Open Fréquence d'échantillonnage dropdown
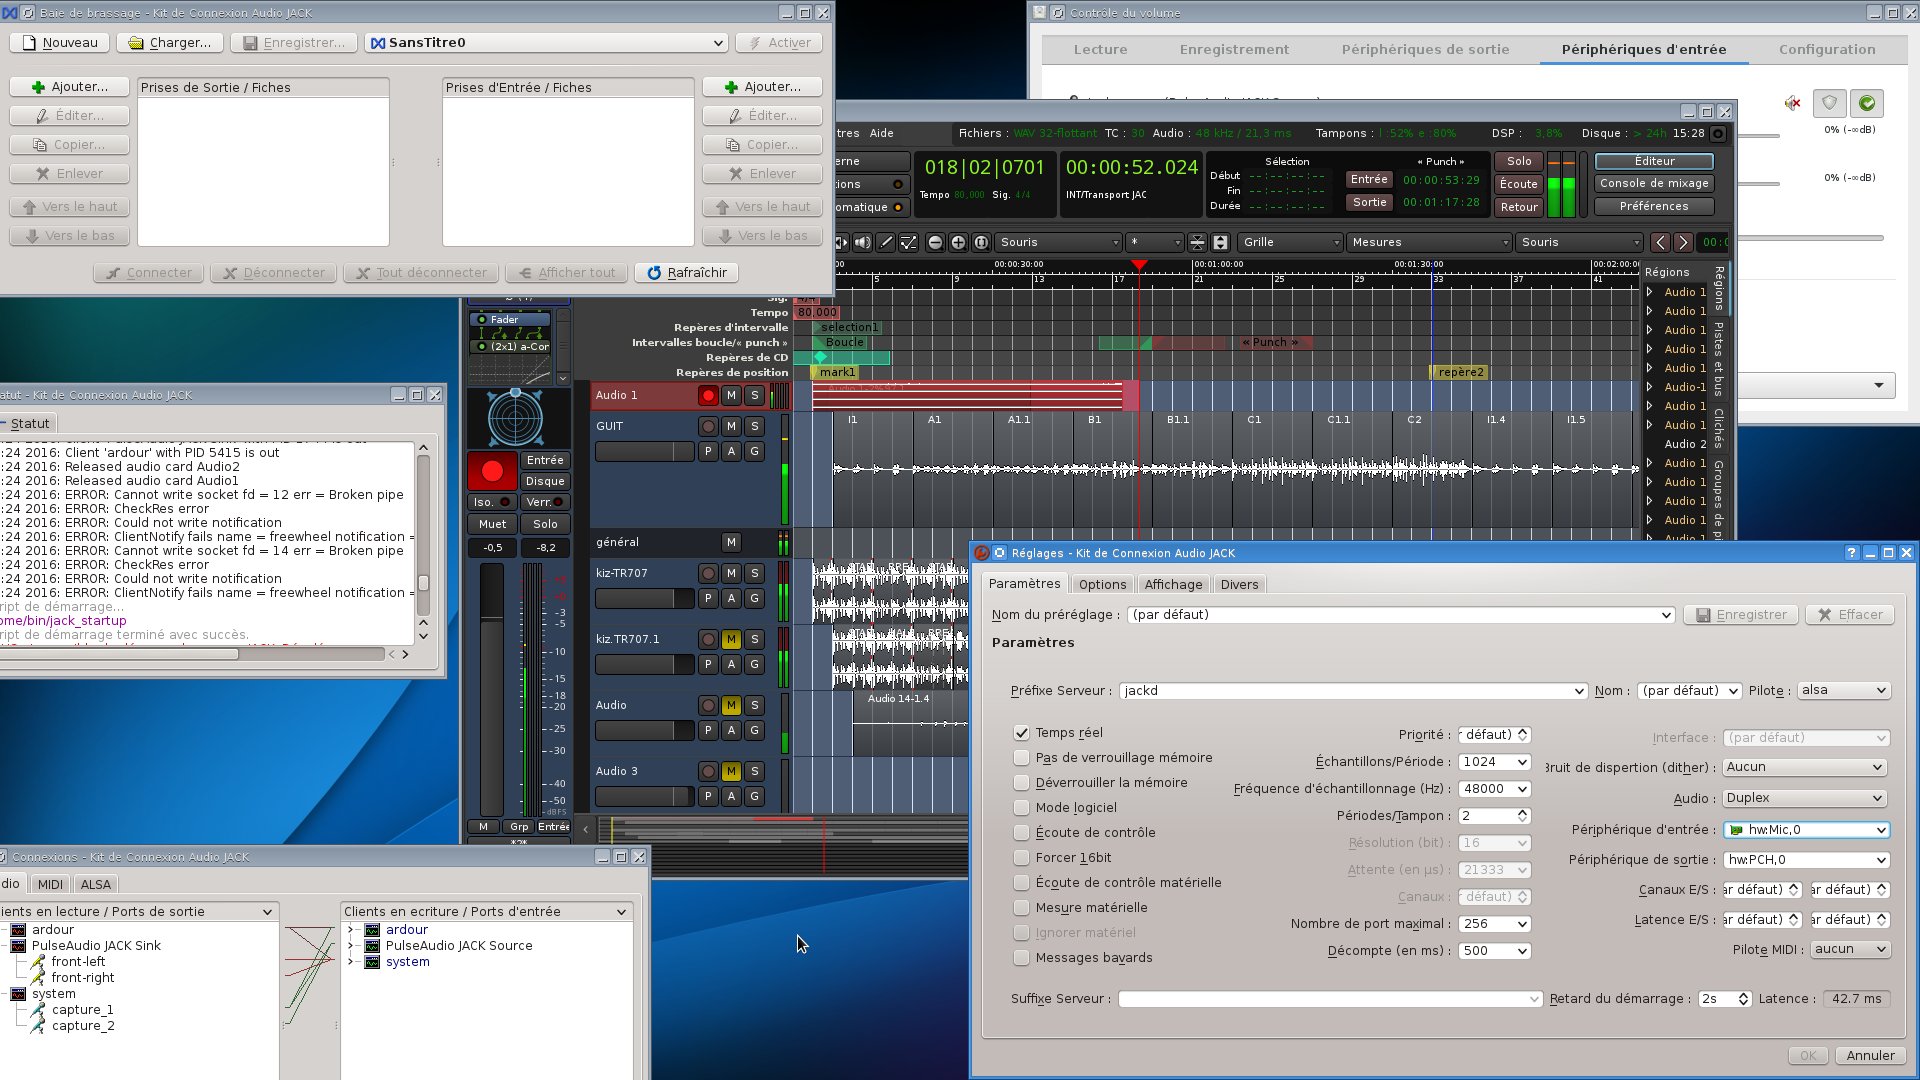Image resolution: width=1920 pixels, height=1080 pixels. coord(1494,789)
